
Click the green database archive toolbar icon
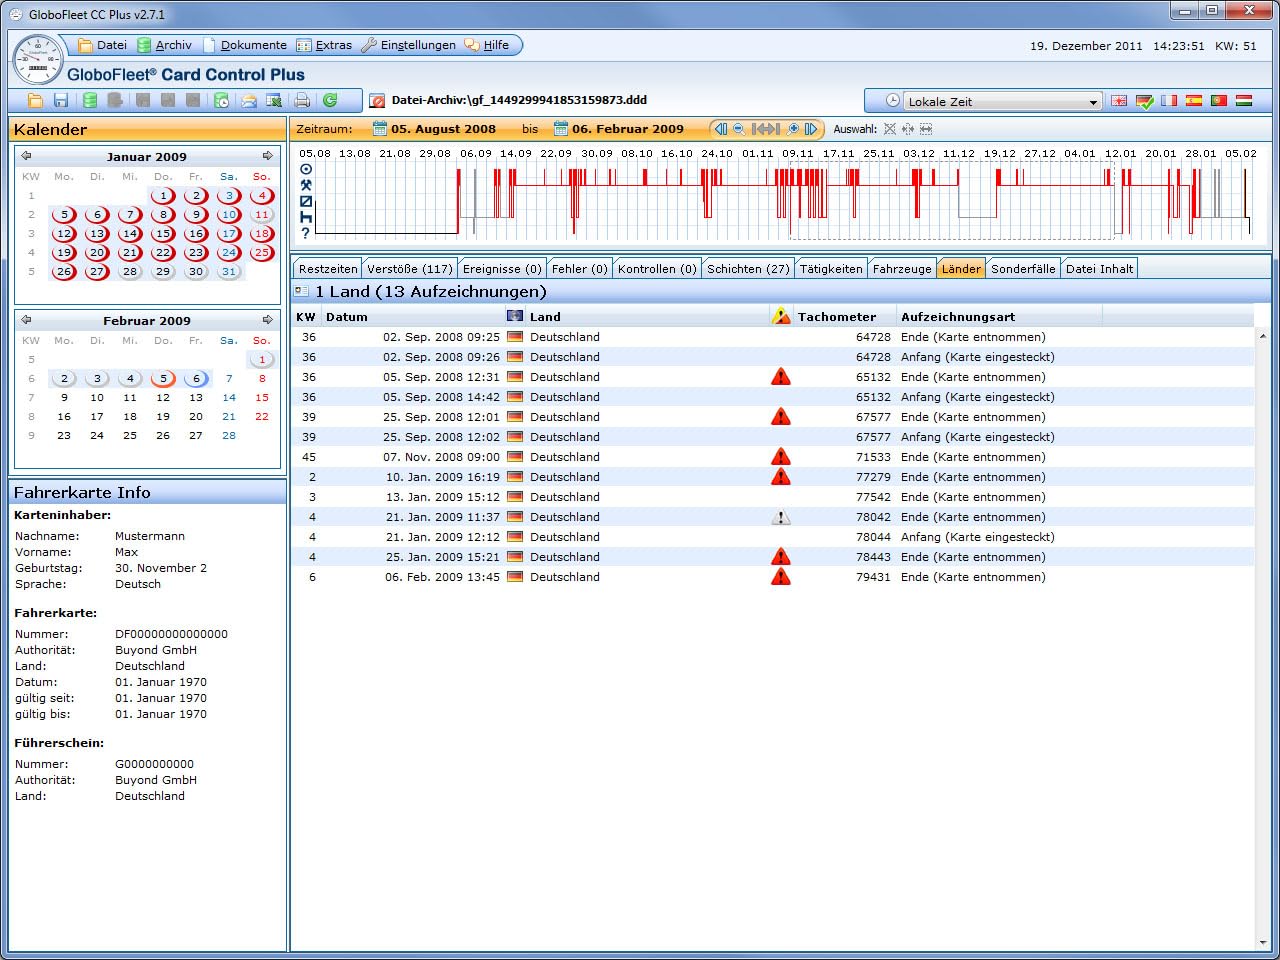(90, 101)
